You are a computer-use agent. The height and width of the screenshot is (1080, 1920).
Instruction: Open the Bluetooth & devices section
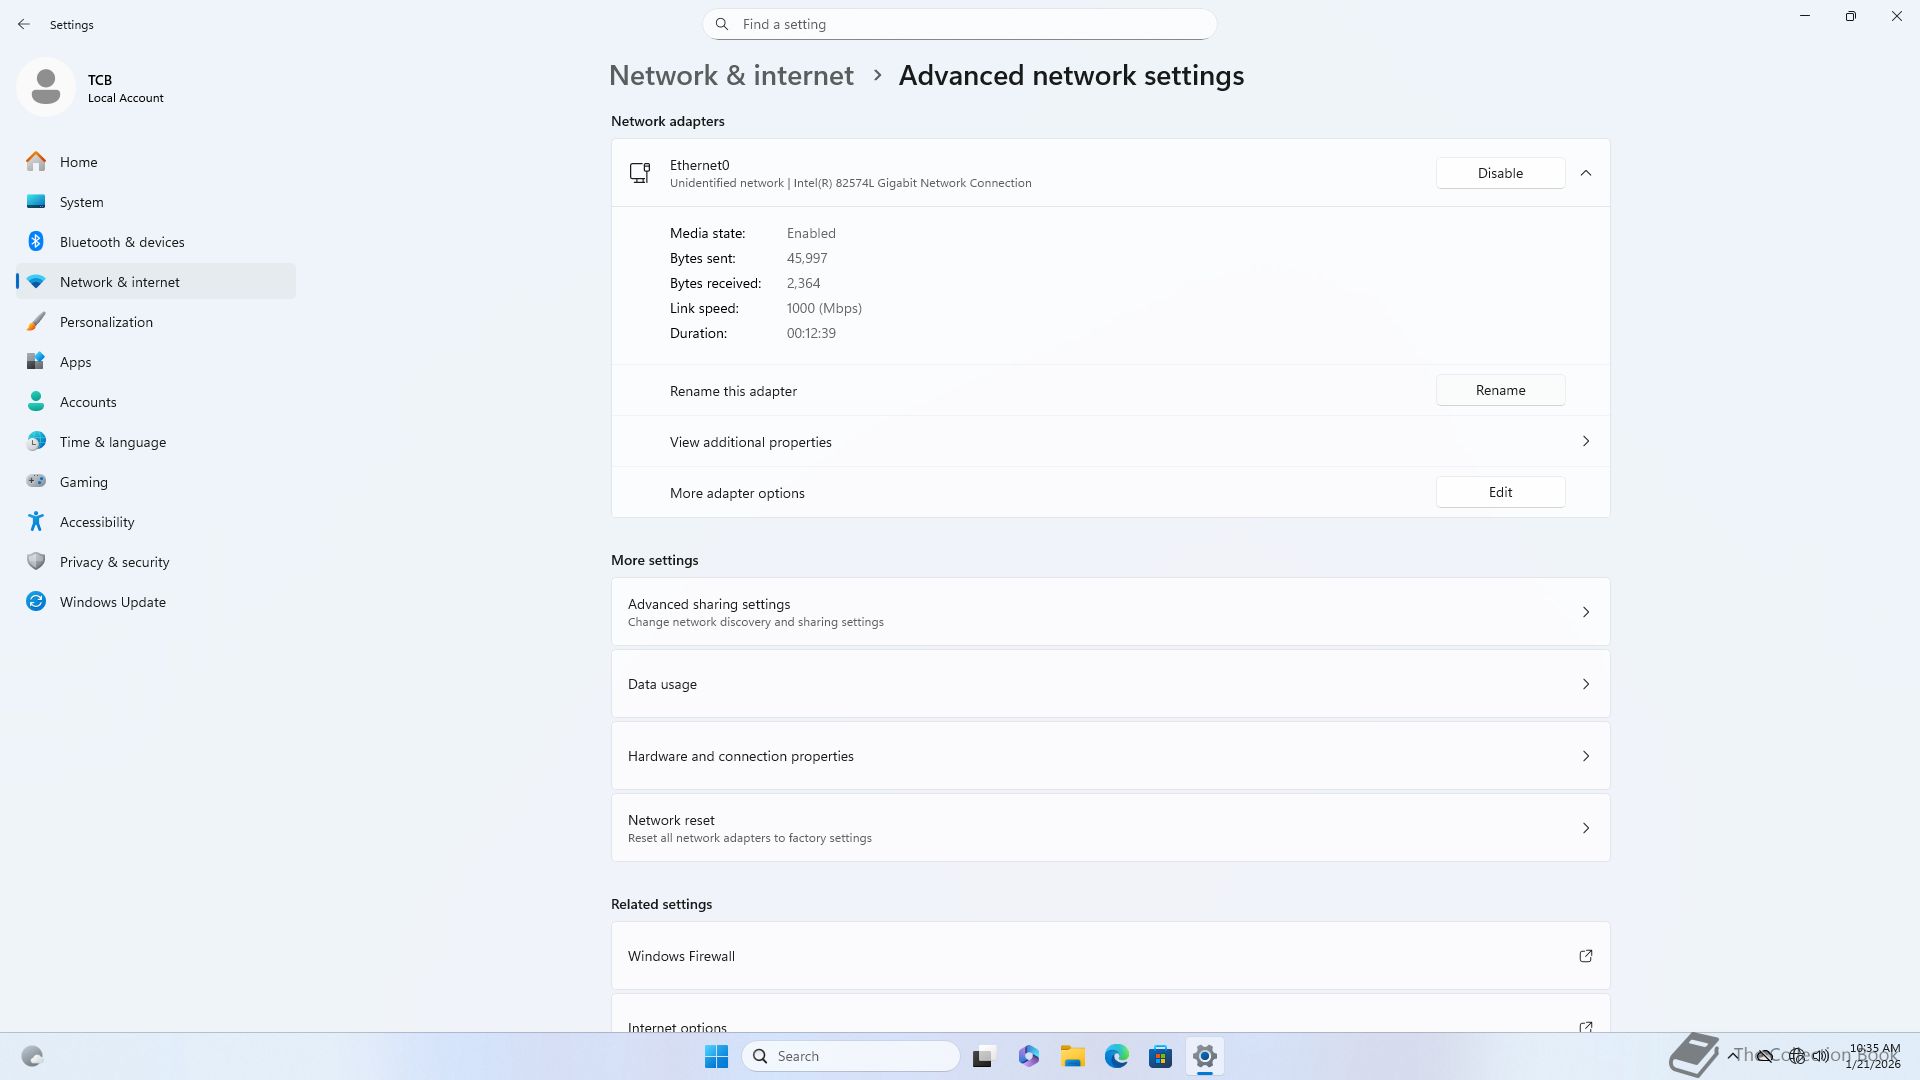[x=121, y=242]
